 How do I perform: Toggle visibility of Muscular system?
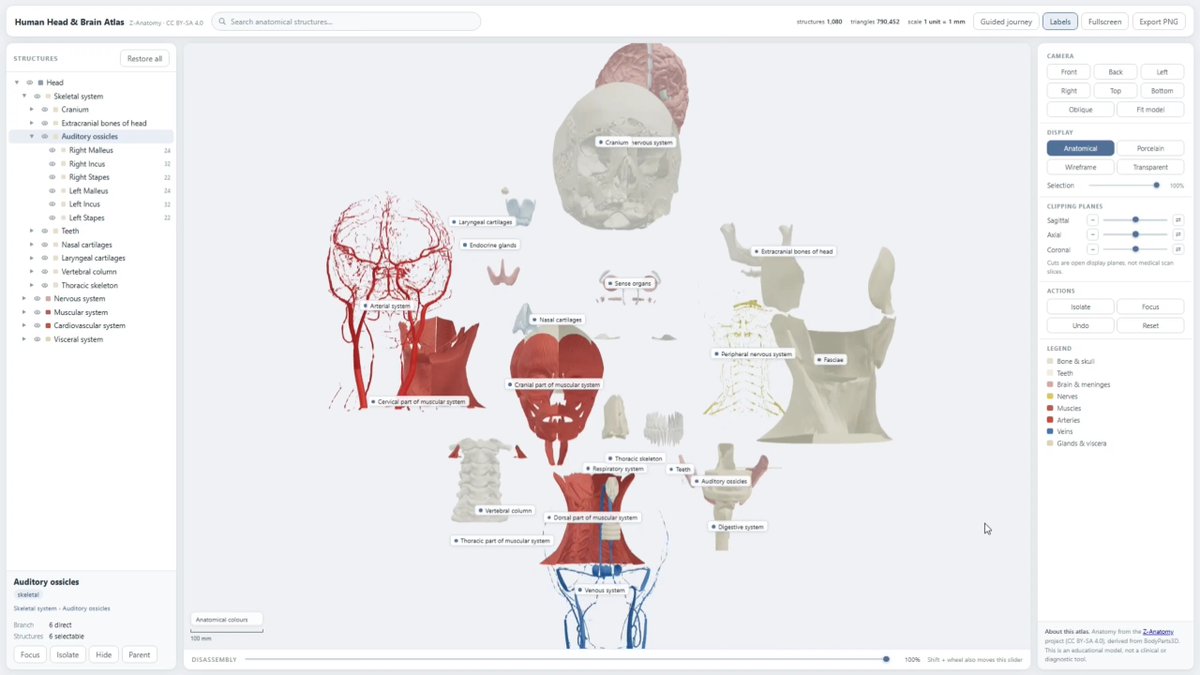(37, 312)
